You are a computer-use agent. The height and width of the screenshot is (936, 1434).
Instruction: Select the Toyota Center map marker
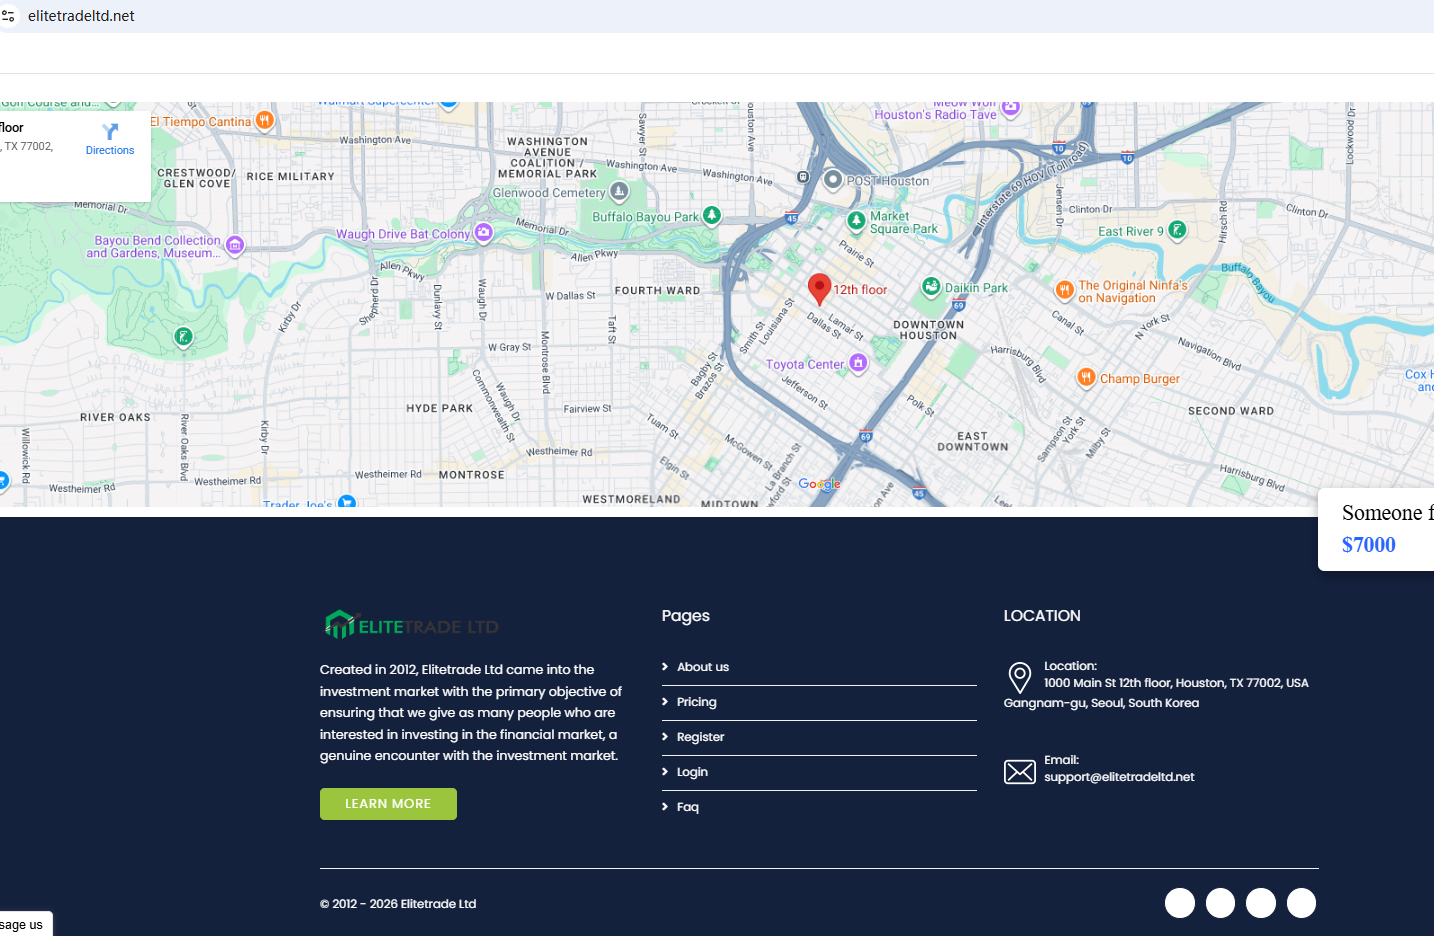point(858,363)
